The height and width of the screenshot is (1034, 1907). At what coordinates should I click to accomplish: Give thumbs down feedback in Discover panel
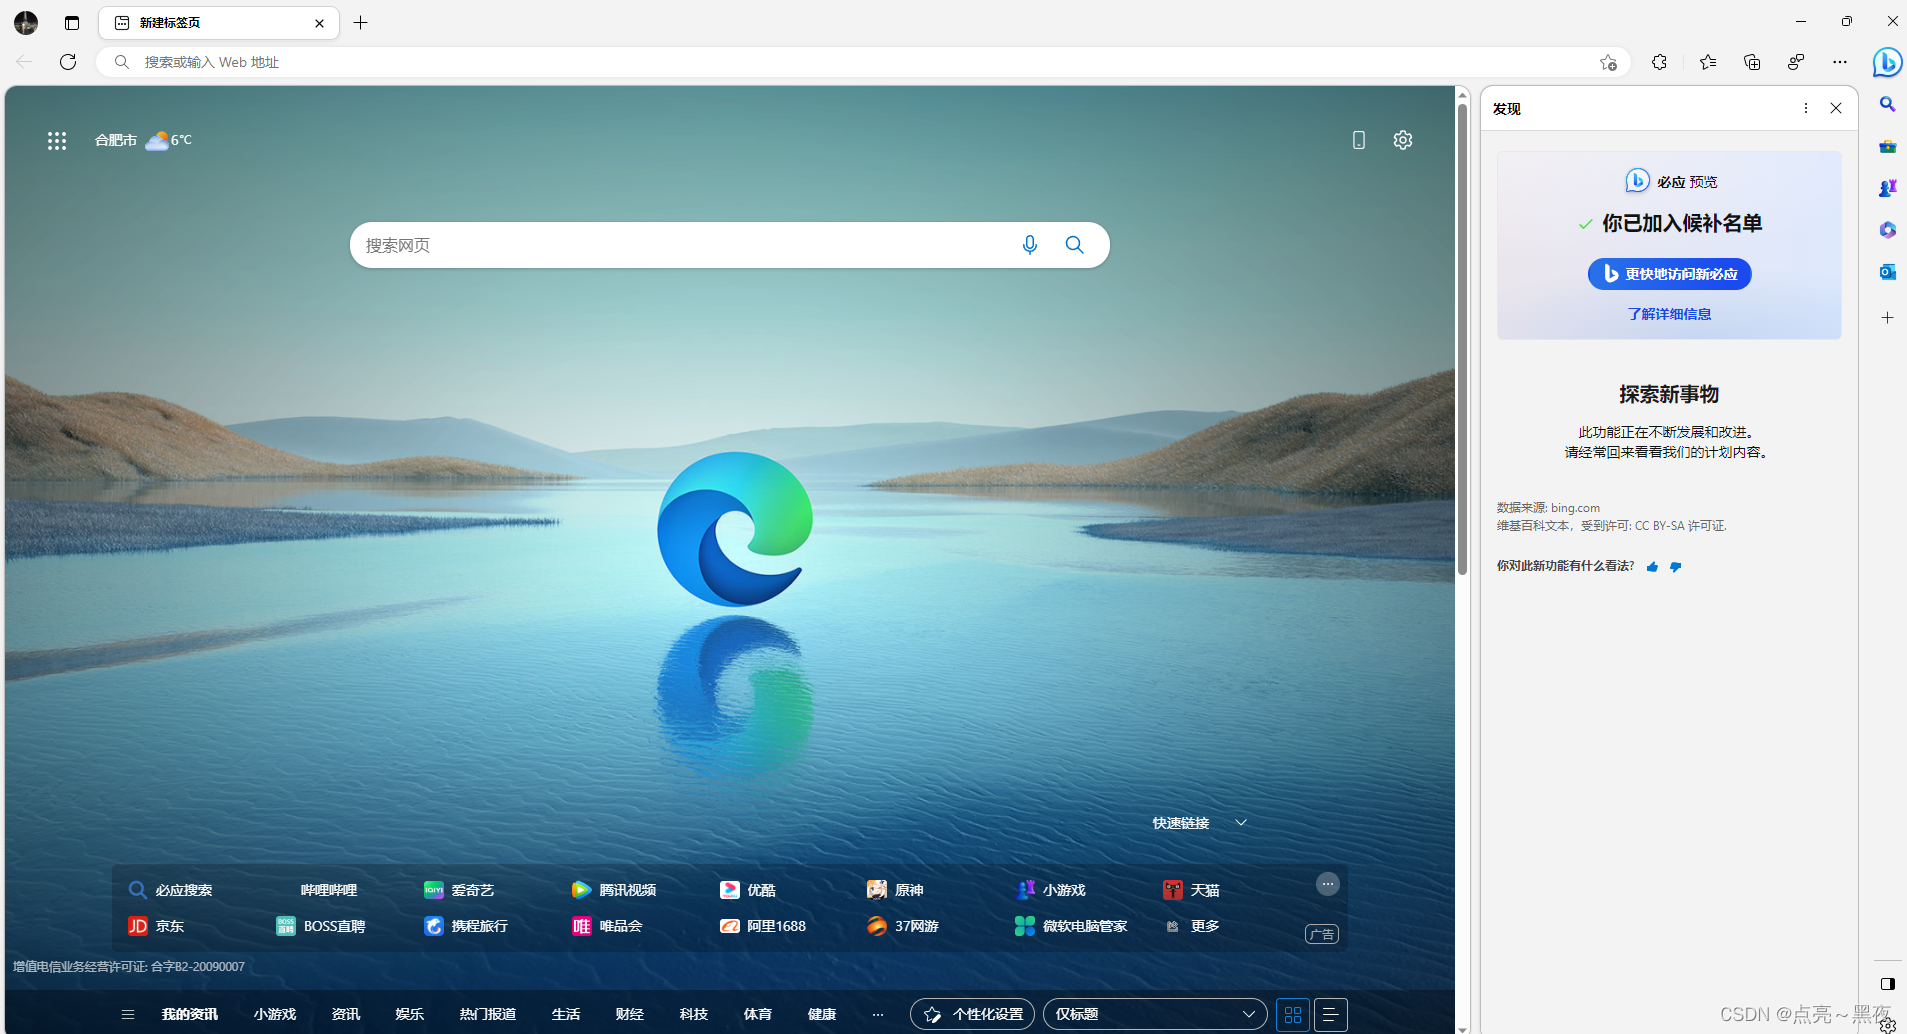(x=1676, y=567)
